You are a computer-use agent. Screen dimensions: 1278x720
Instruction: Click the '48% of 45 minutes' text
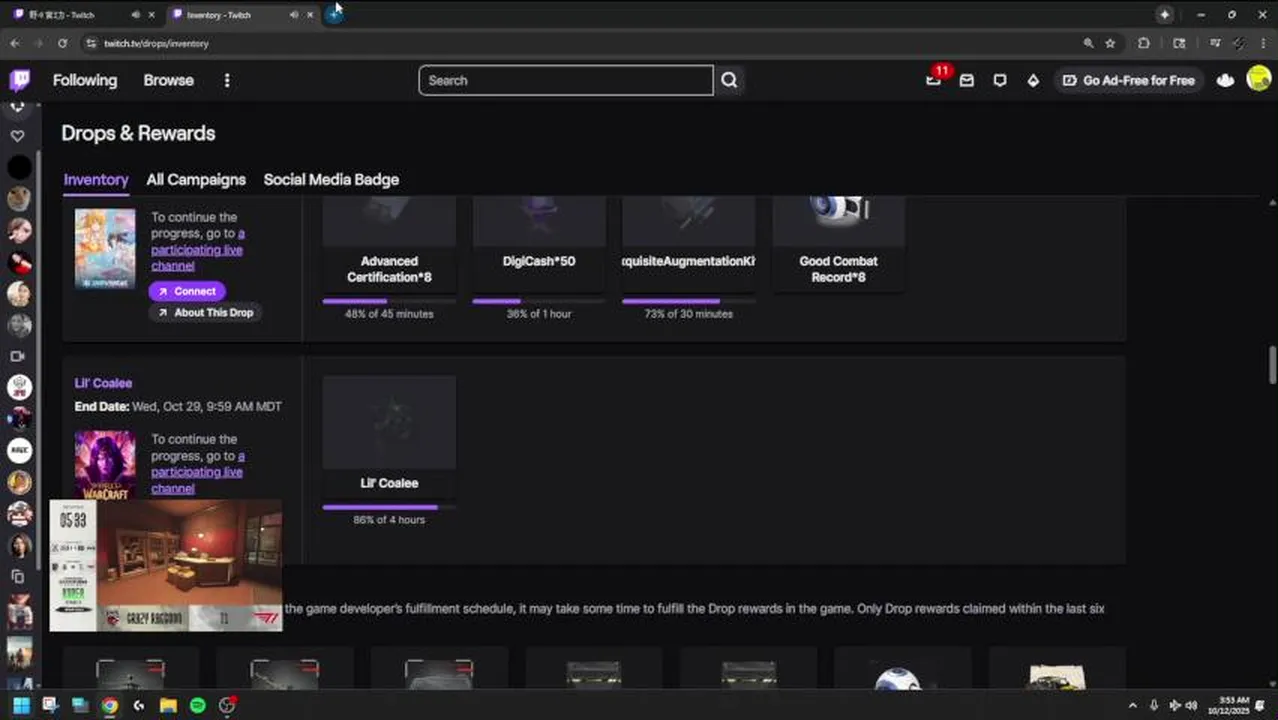pos(389,313)
